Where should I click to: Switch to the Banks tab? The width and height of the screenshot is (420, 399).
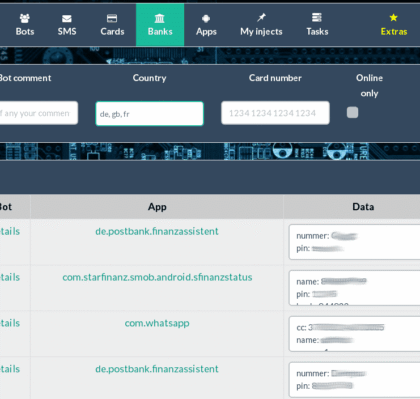coord(160,25)
